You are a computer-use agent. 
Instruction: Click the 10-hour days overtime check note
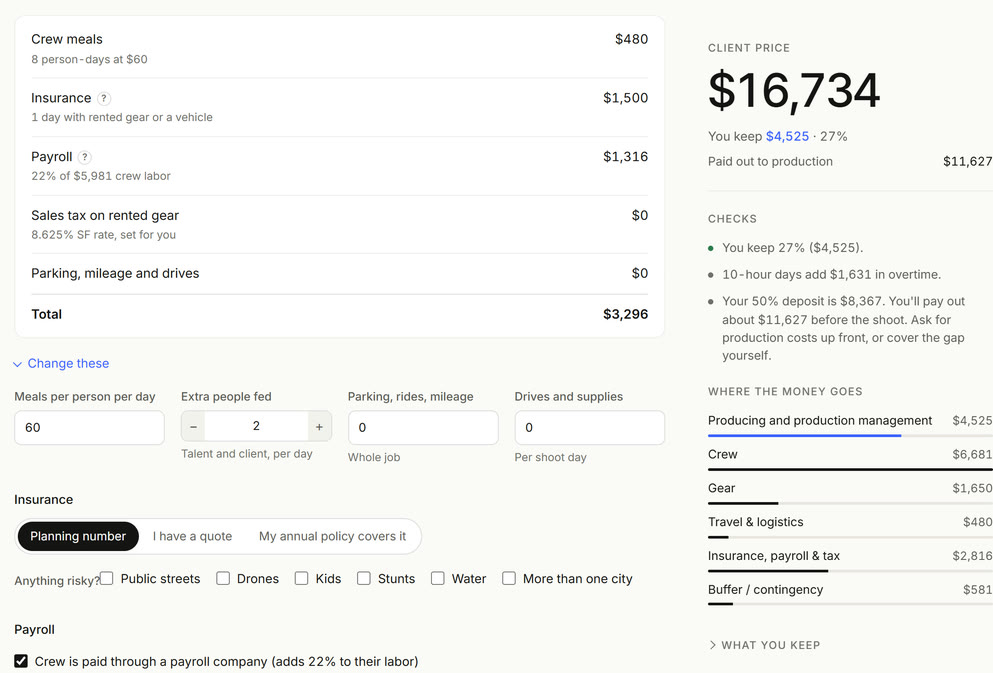click(832, 274)
